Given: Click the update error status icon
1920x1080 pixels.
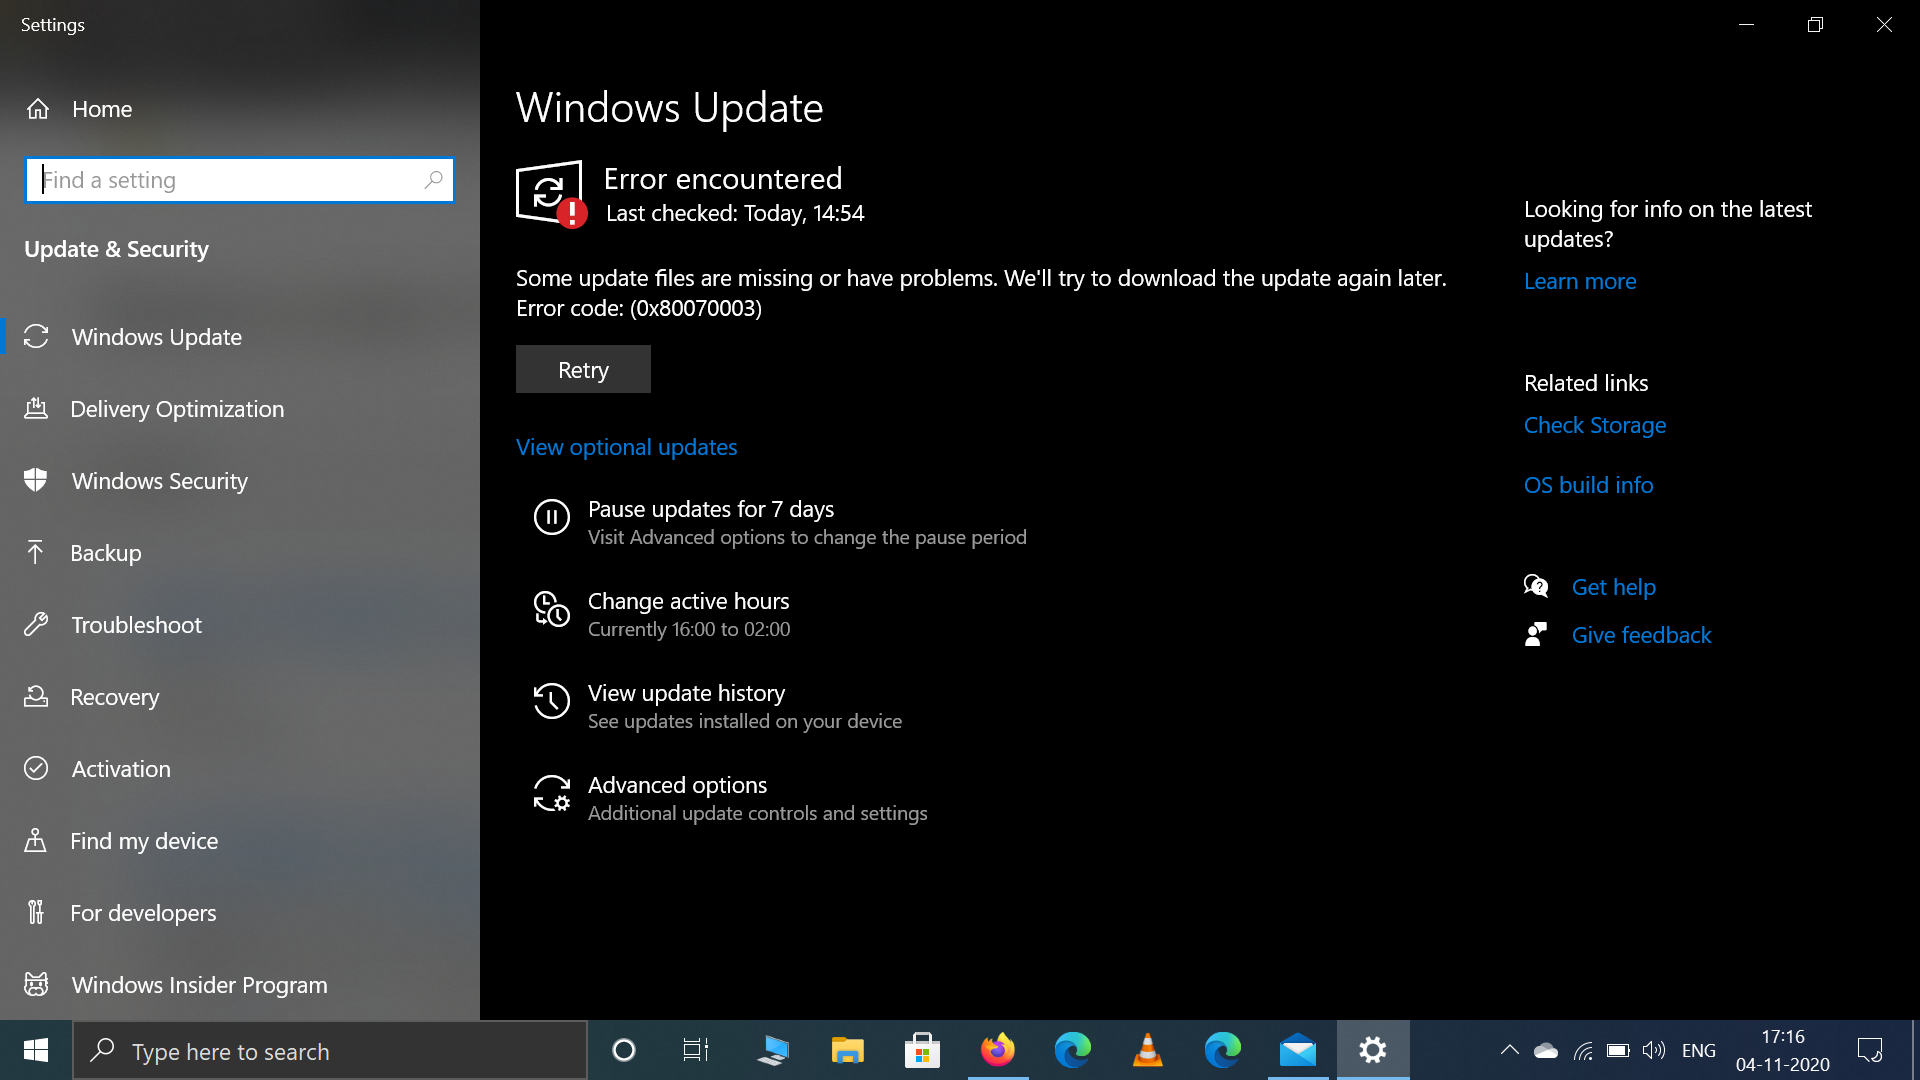Looking at the screenshot, I should click(551, 195).
